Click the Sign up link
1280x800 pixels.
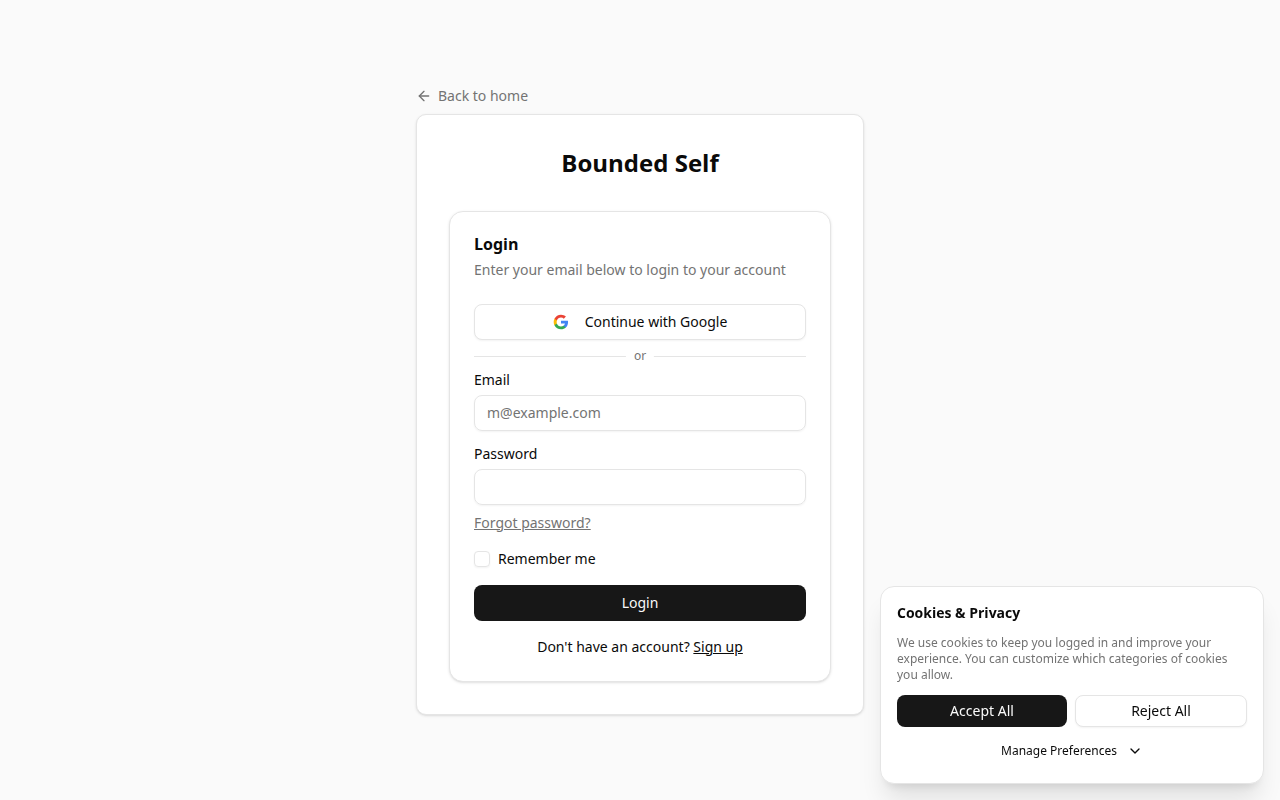coord(718,647)
